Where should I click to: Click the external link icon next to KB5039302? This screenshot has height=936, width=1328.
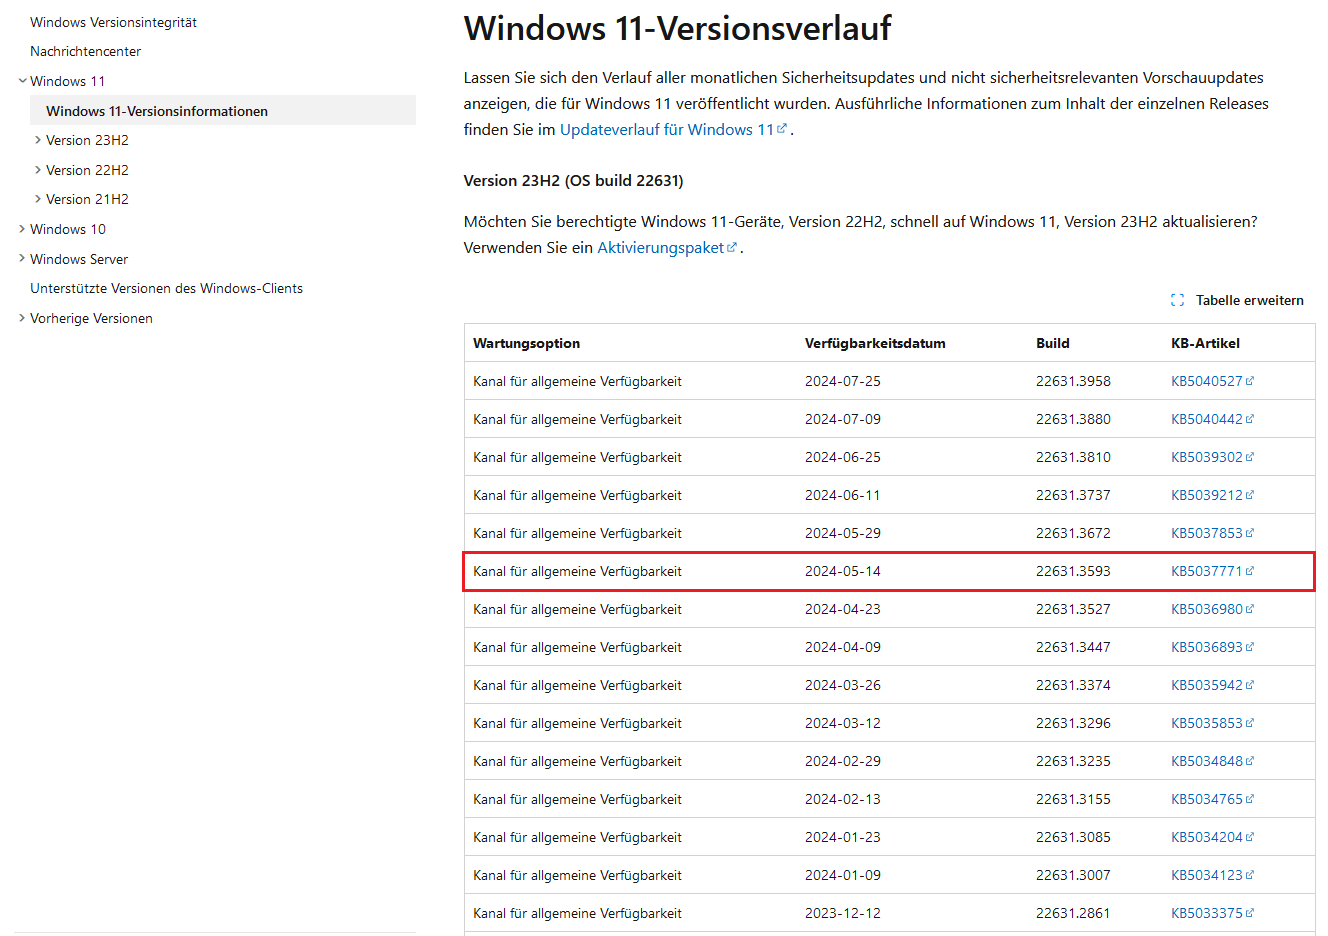coord(1251,456)
